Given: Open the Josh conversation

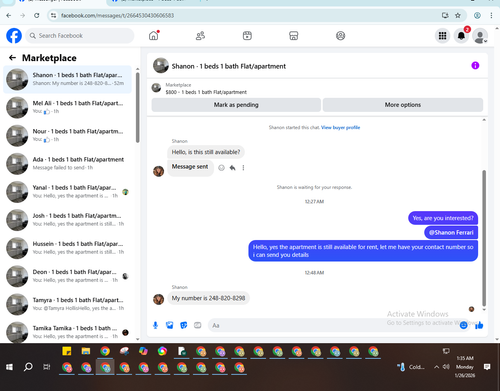Looking at the screenshot, I should tap(67, 220).
